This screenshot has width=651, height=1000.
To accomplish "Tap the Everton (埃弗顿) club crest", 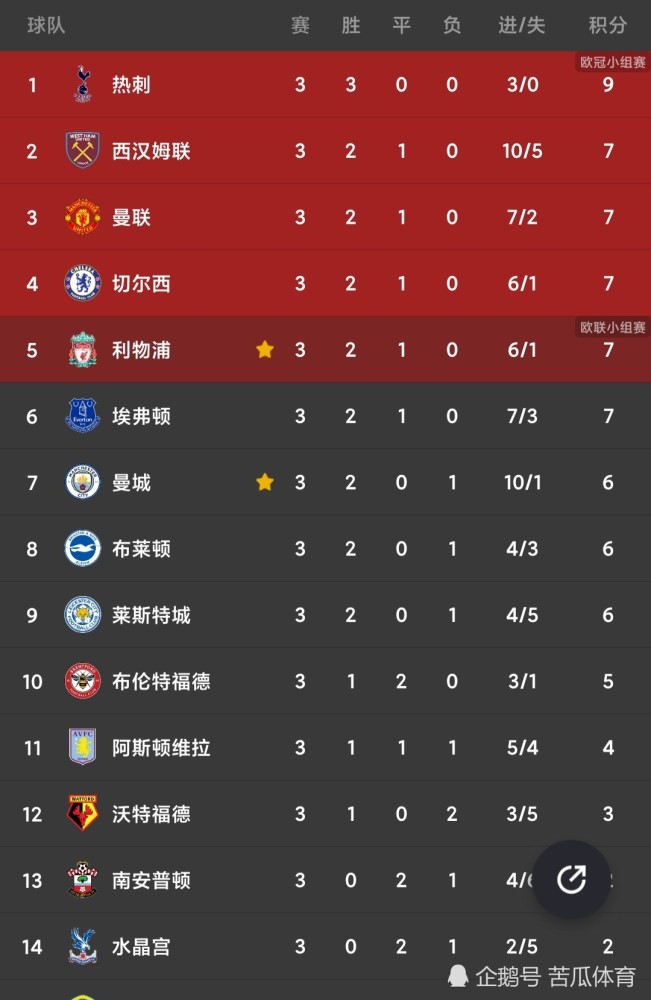I will tap(83, 416).
